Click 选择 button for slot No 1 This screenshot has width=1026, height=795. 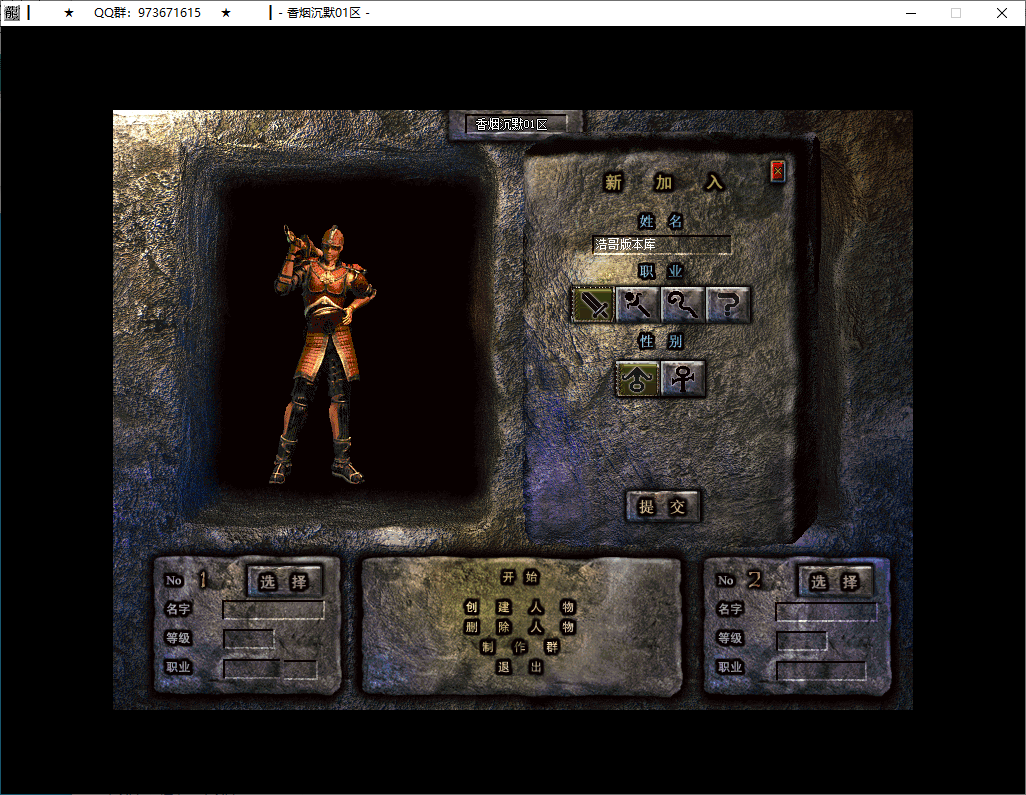[x=284, y=582]
